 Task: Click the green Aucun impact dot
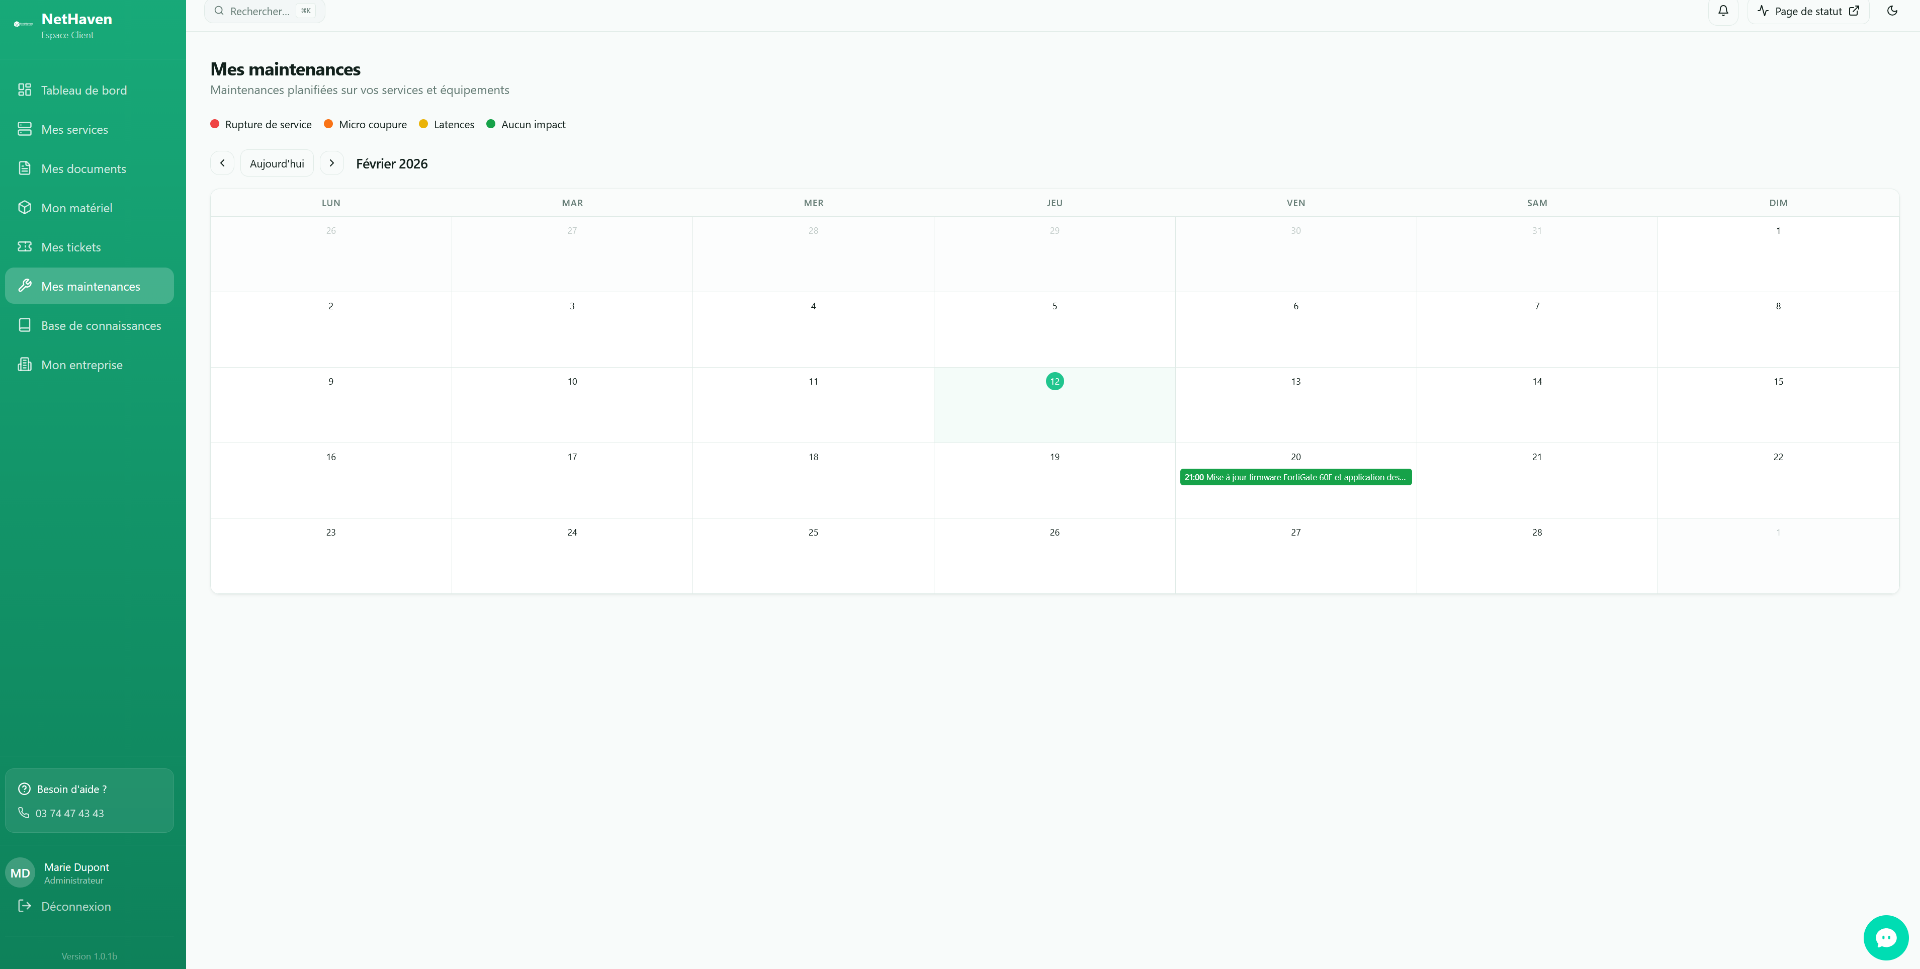(490, 124)
